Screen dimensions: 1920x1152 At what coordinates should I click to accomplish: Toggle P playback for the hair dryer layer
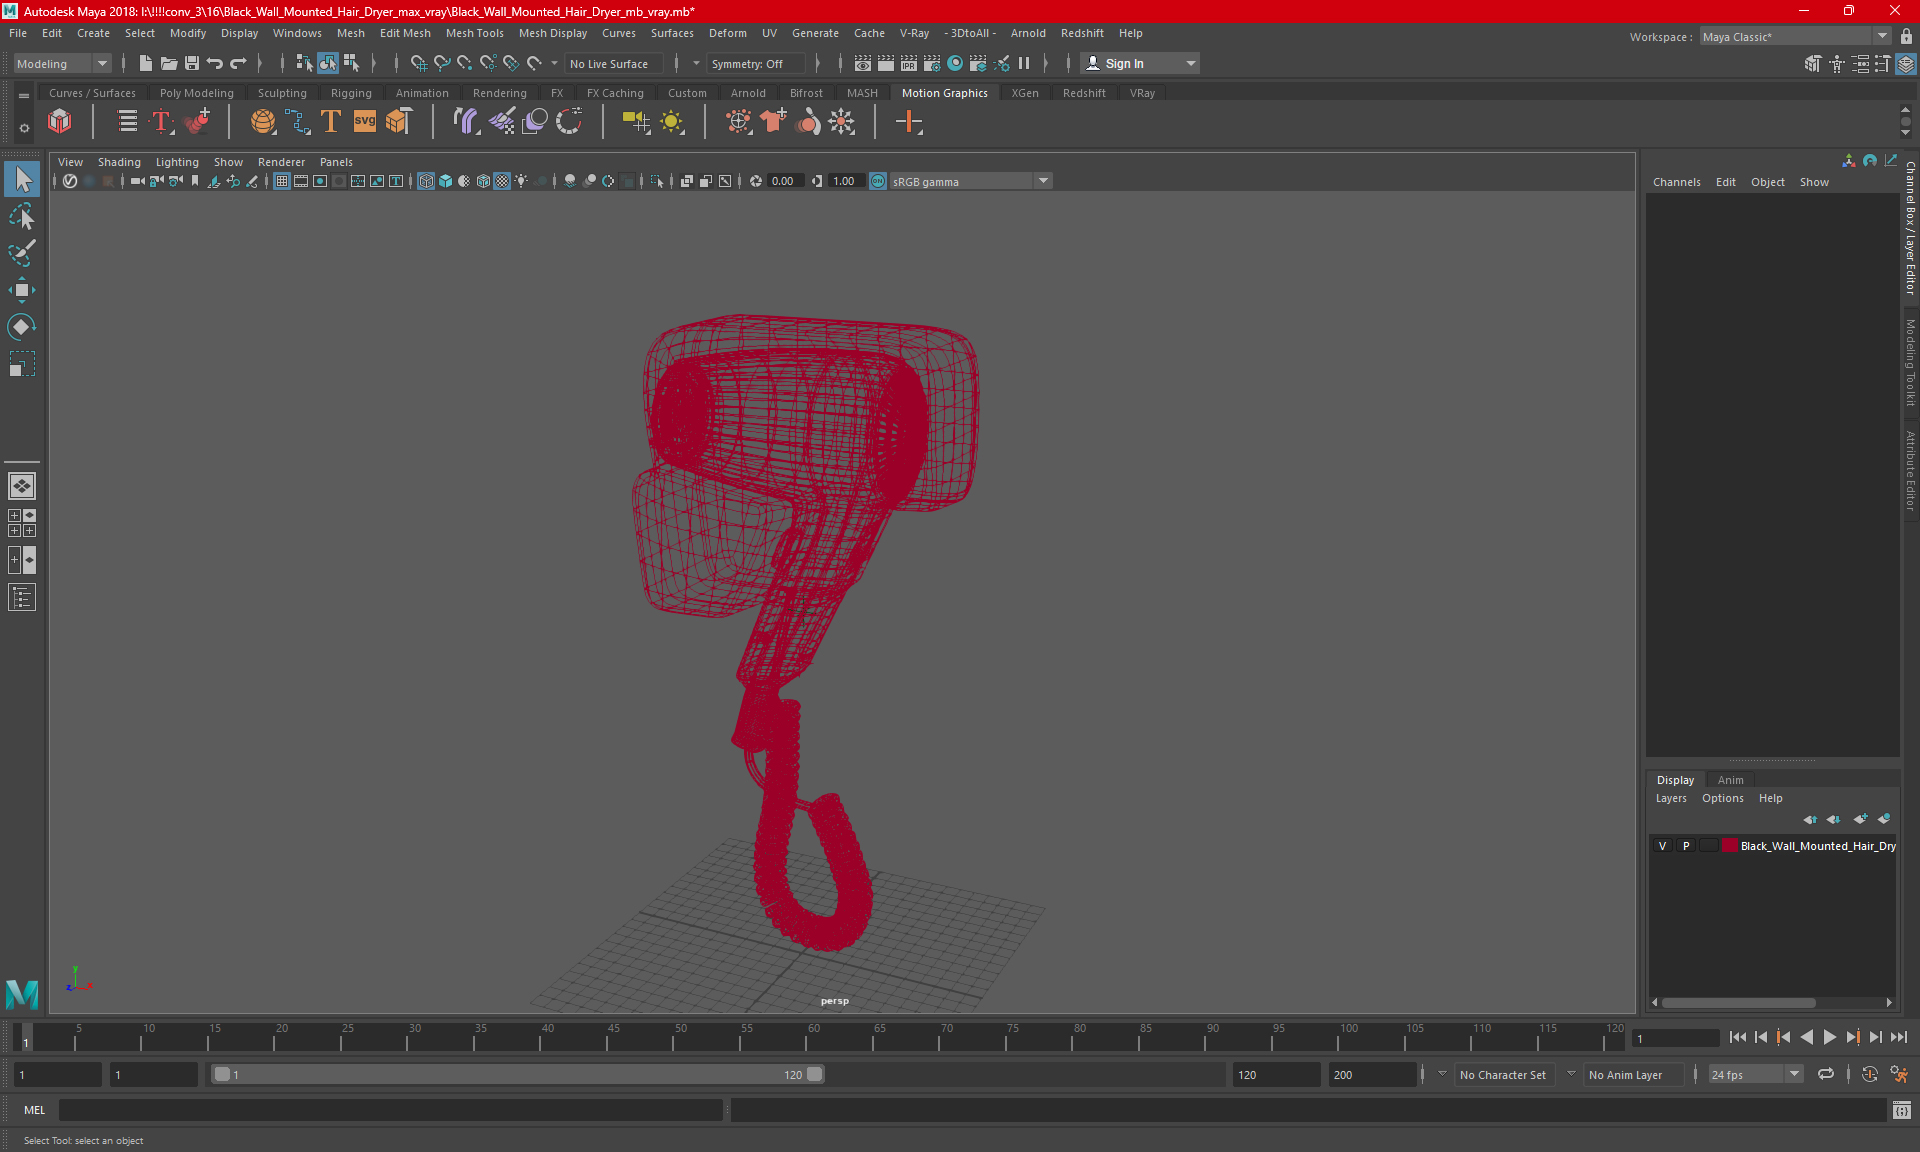coord(1686,846)
